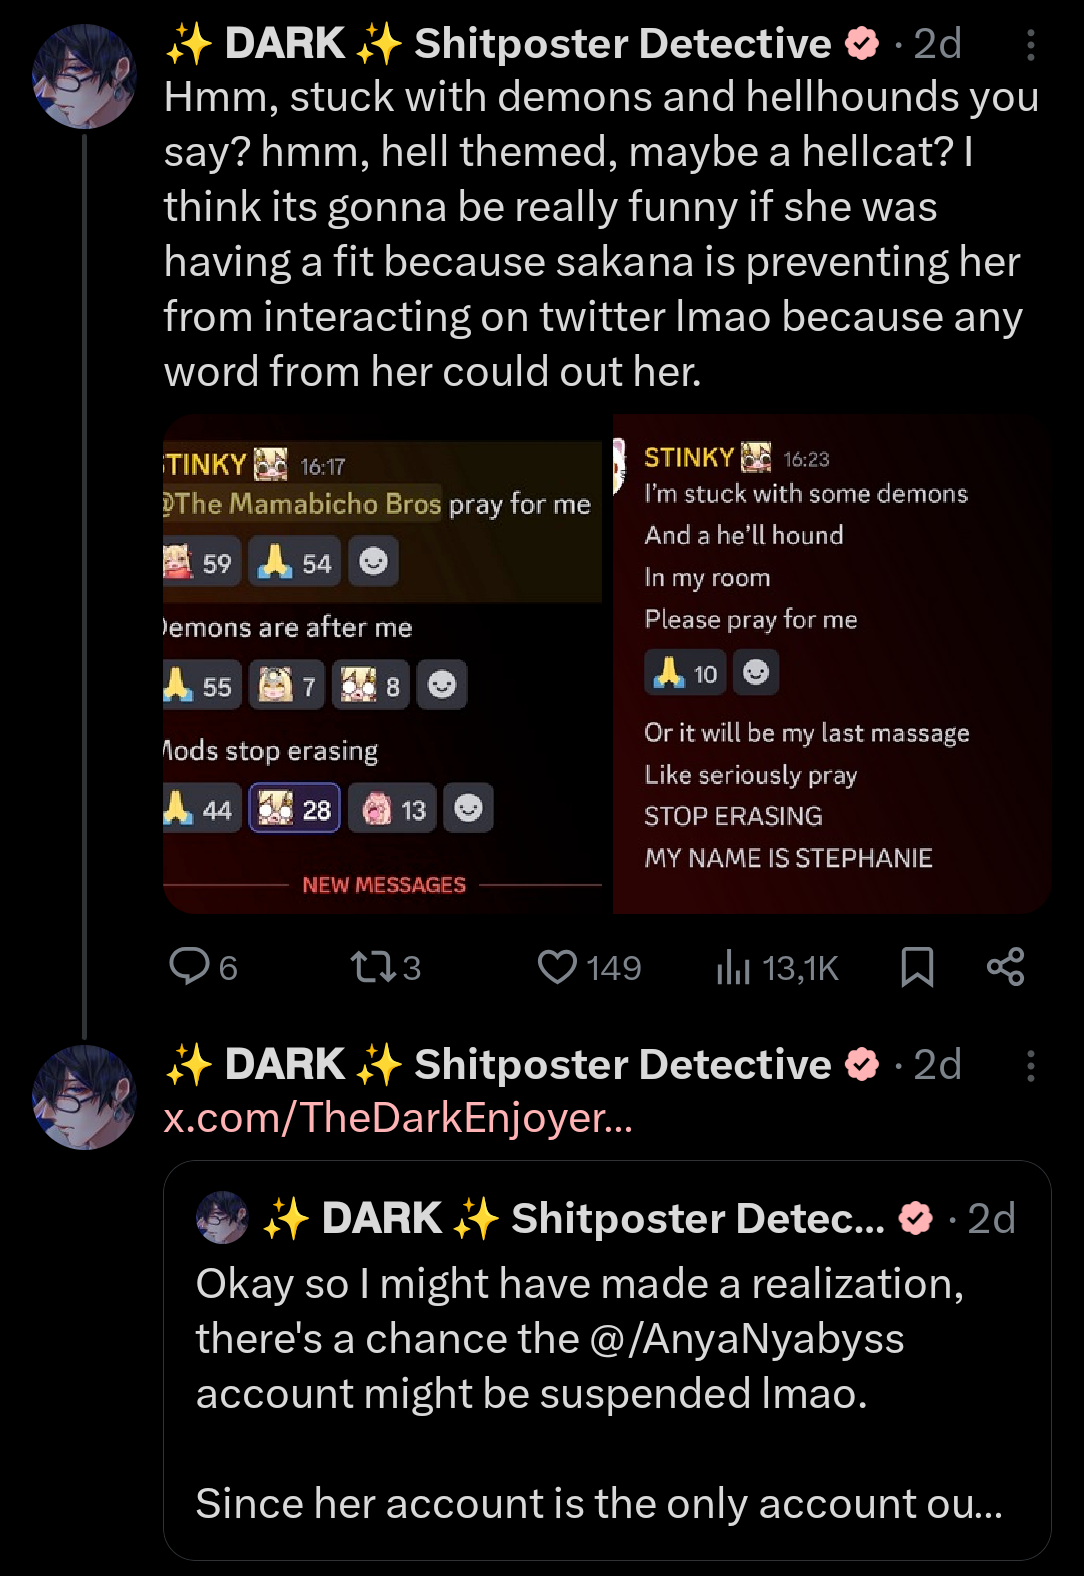Bookmark the first tweet
Screen dimensions: 1084x1576
tap(917, 967)
